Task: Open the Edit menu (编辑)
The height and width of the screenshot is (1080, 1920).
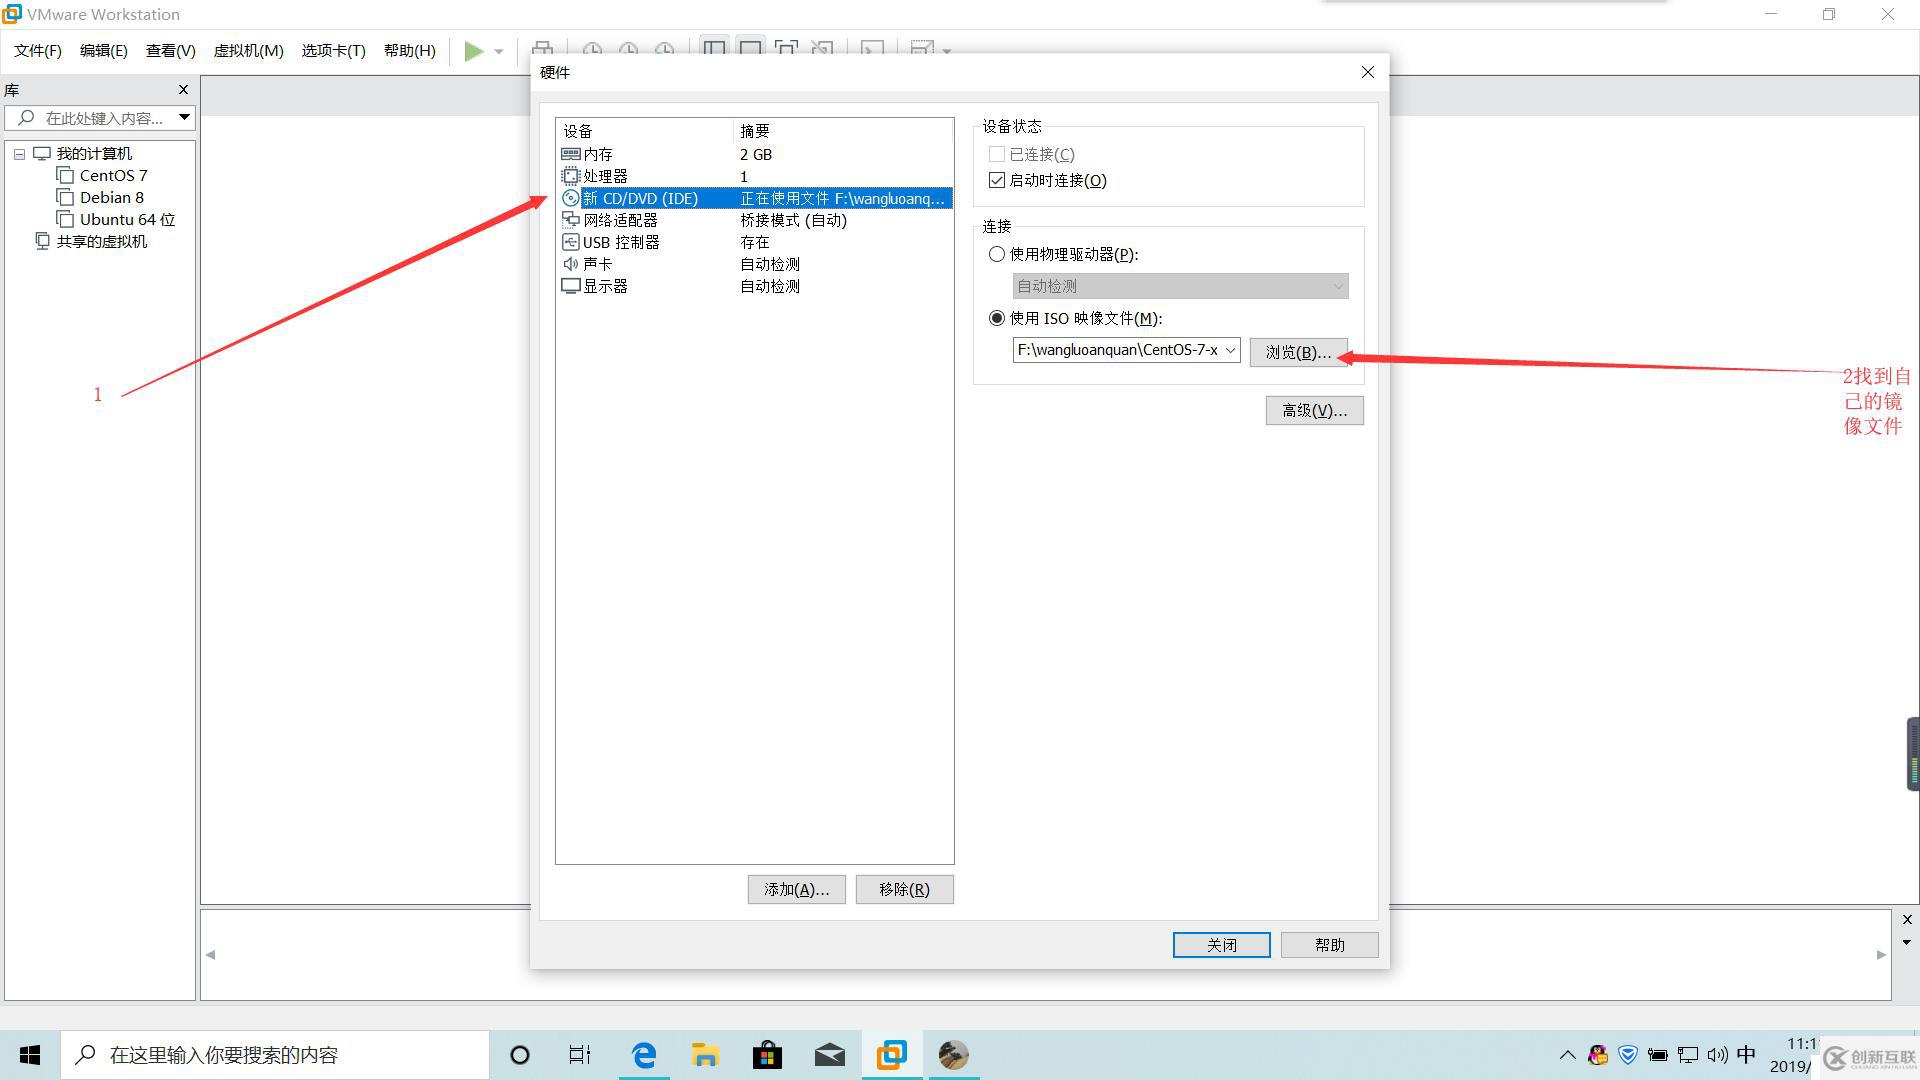Action: (x=104, y=51)
